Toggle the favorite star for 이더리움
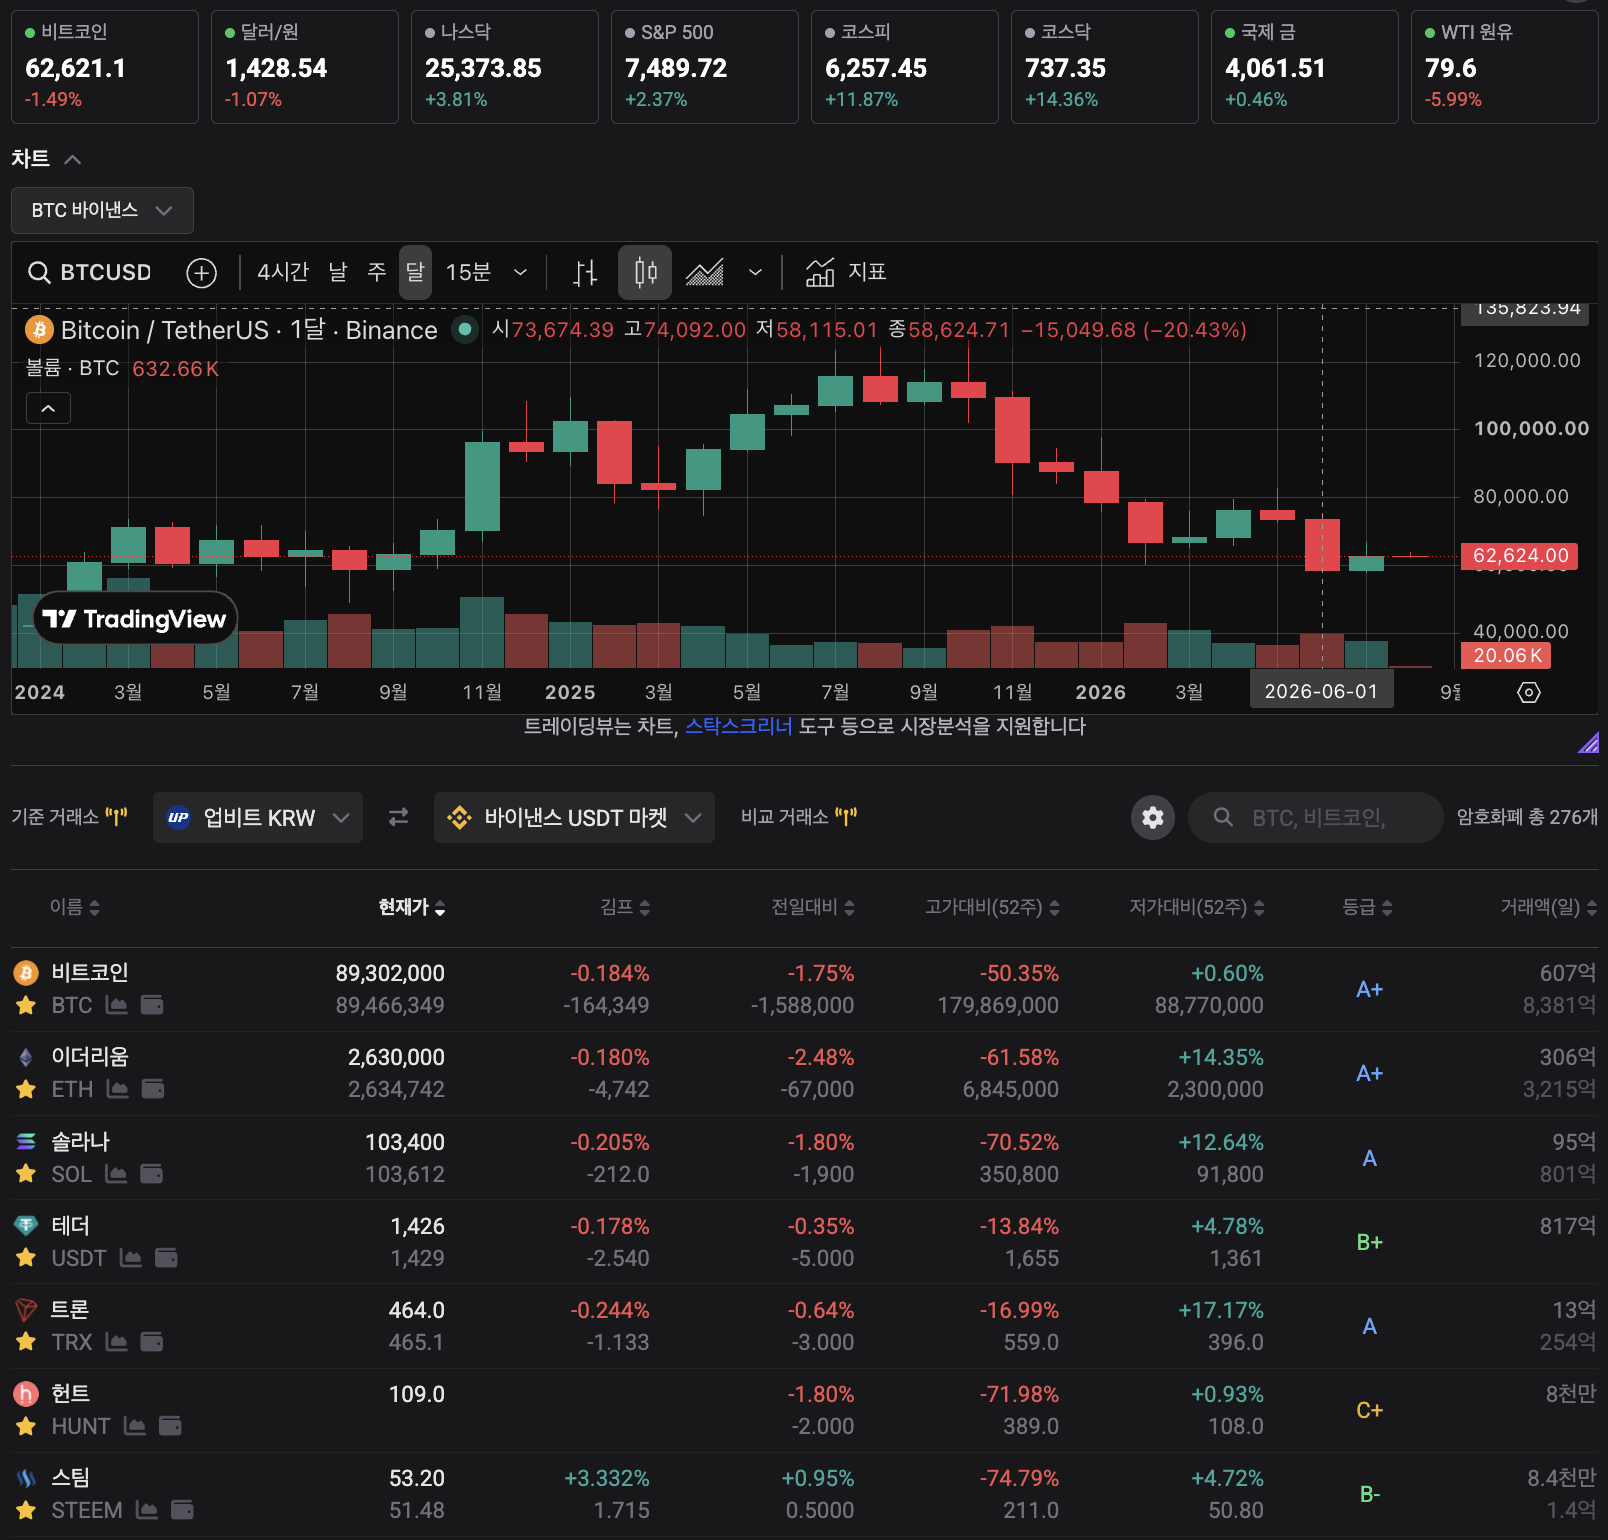This screenshot has height=1540, width=1608. click(x=26, y=1089)
